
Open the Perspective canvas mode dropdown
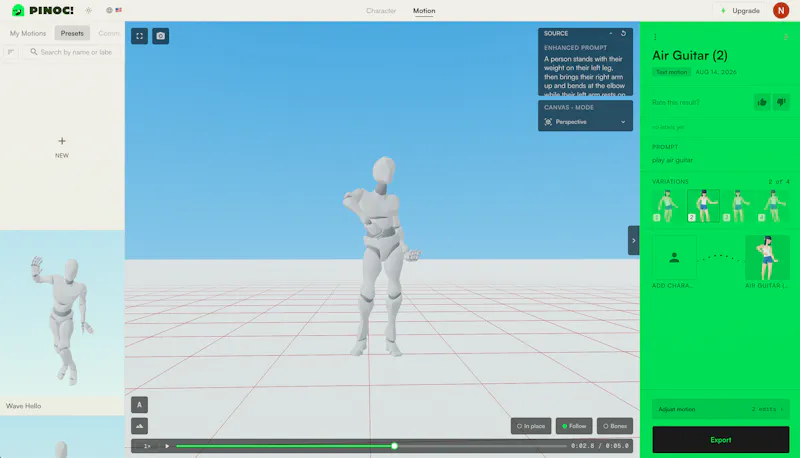[x=585, y=122]
